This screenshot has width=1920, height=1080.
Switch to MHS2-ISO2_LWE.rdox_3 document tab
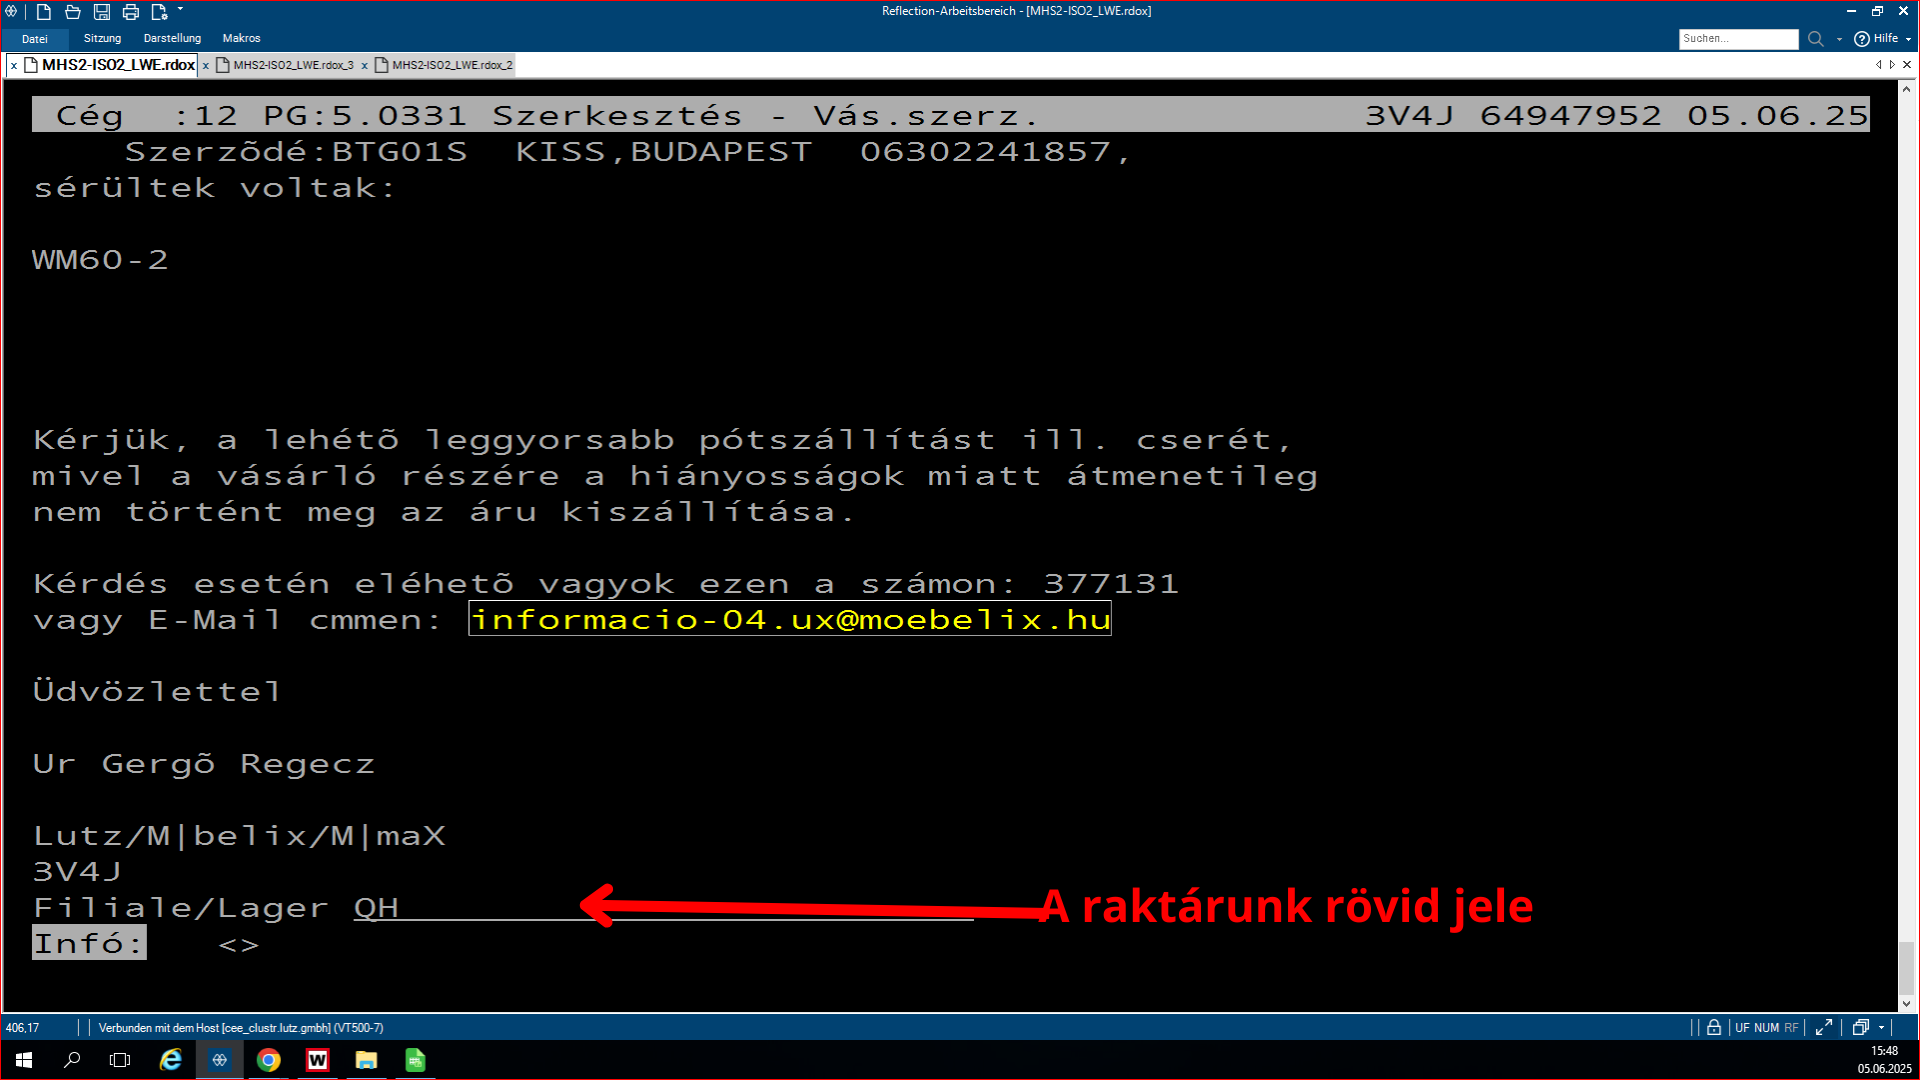[293, 65]
